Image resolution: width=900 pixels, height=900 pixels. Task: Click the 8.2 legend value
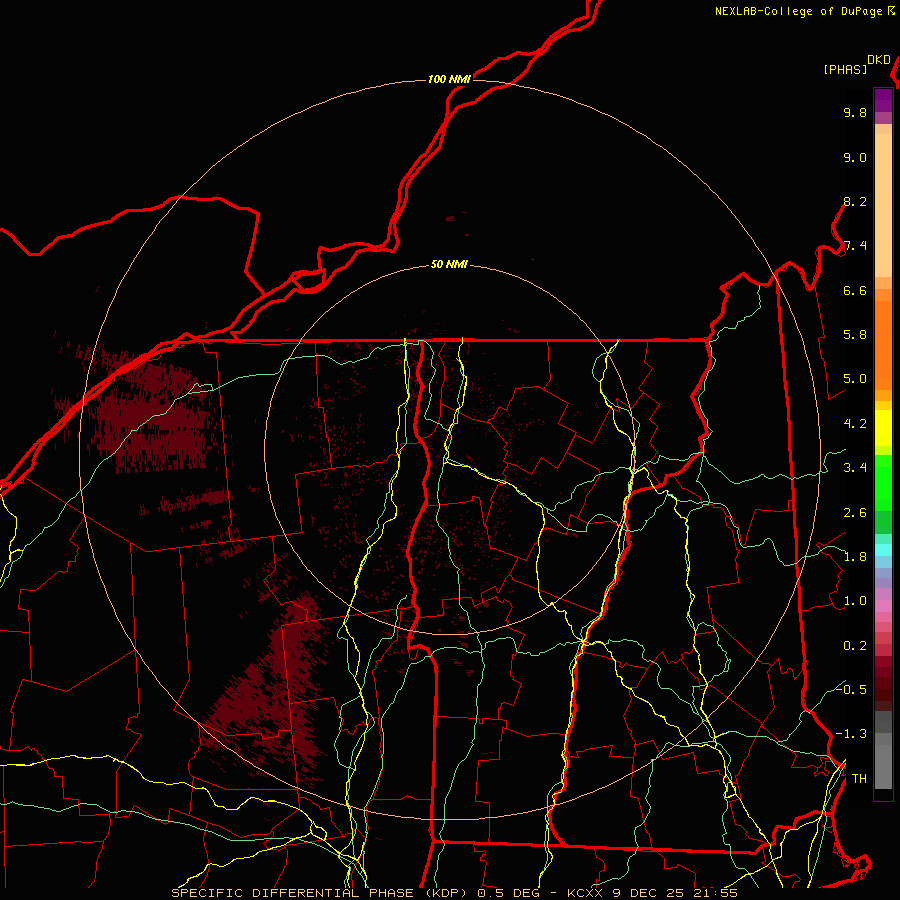pyautogui.click(x=855, y=201)
